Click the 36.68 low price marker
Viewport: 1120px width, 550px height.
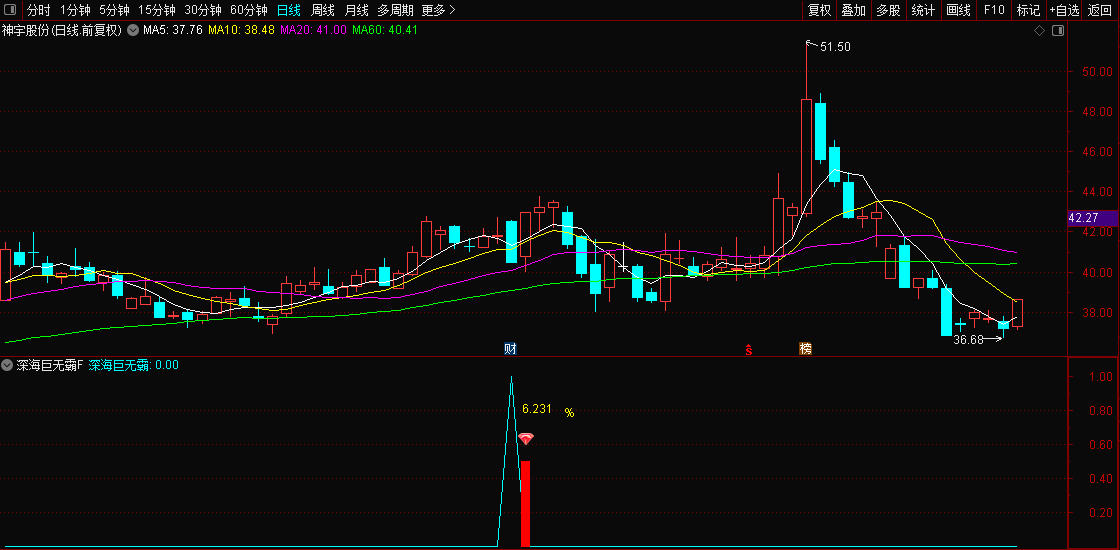[x=969, y=340]
